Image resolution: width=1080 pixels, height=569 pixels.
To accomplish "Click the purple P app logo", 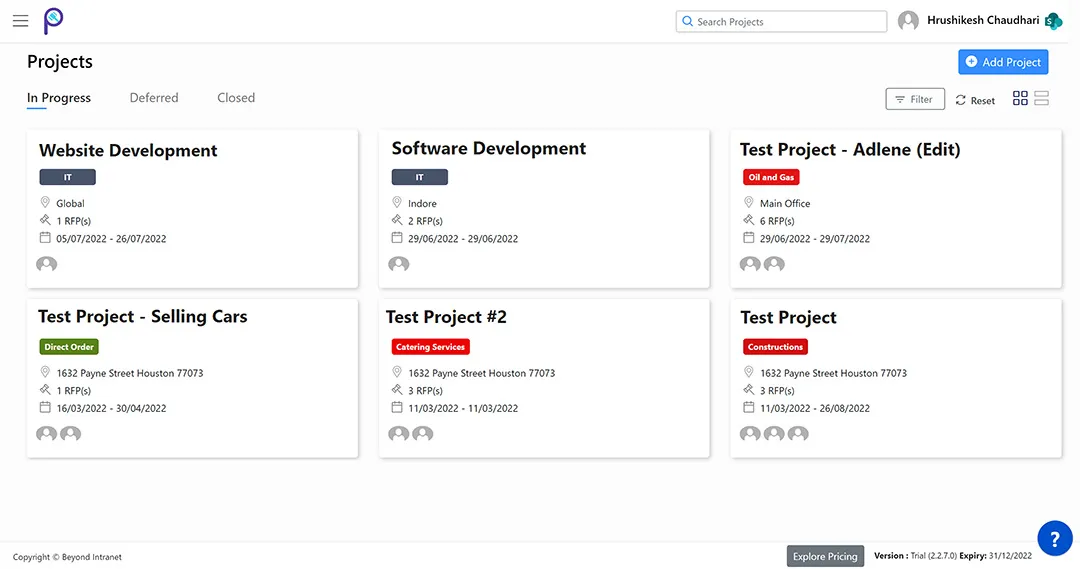I will point(53,21).
